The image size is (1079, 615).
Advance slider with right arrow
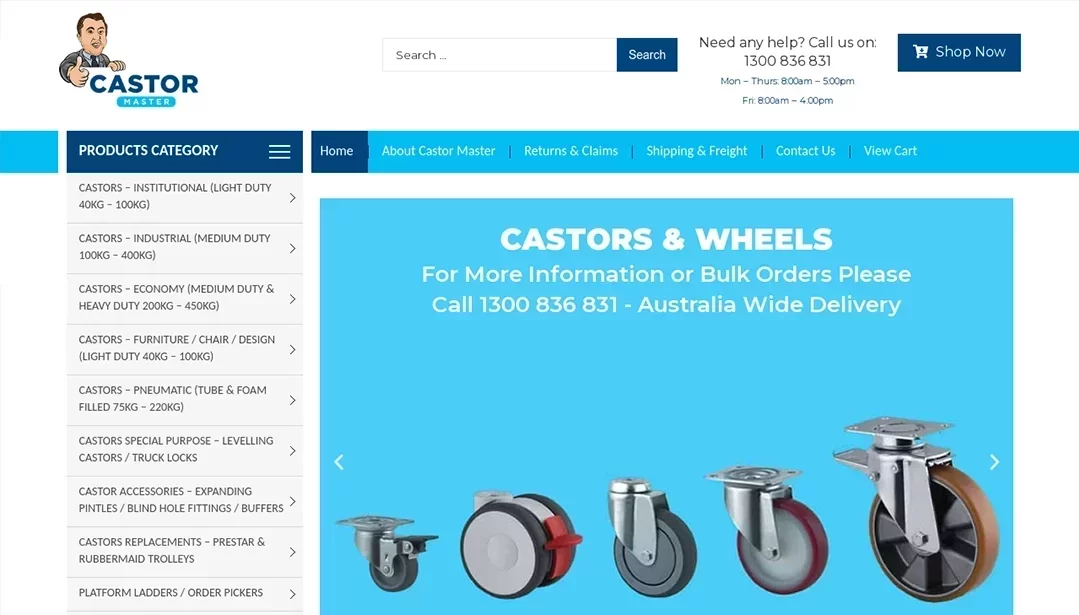click(x=994, y=462)
